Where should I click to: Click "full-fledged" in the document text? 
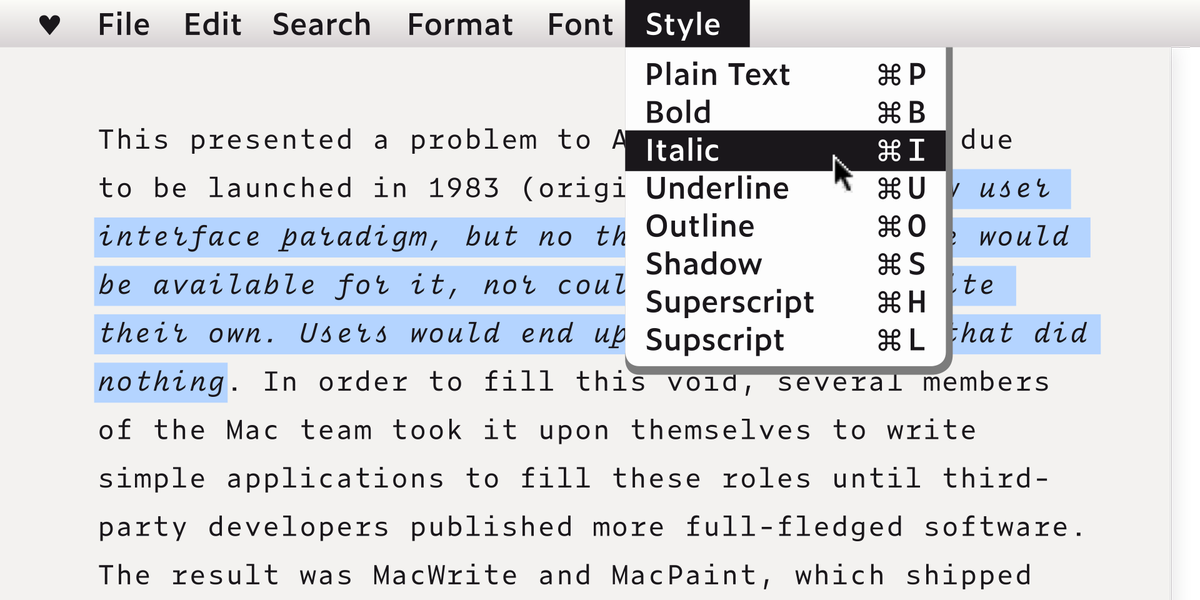(793, 526)
